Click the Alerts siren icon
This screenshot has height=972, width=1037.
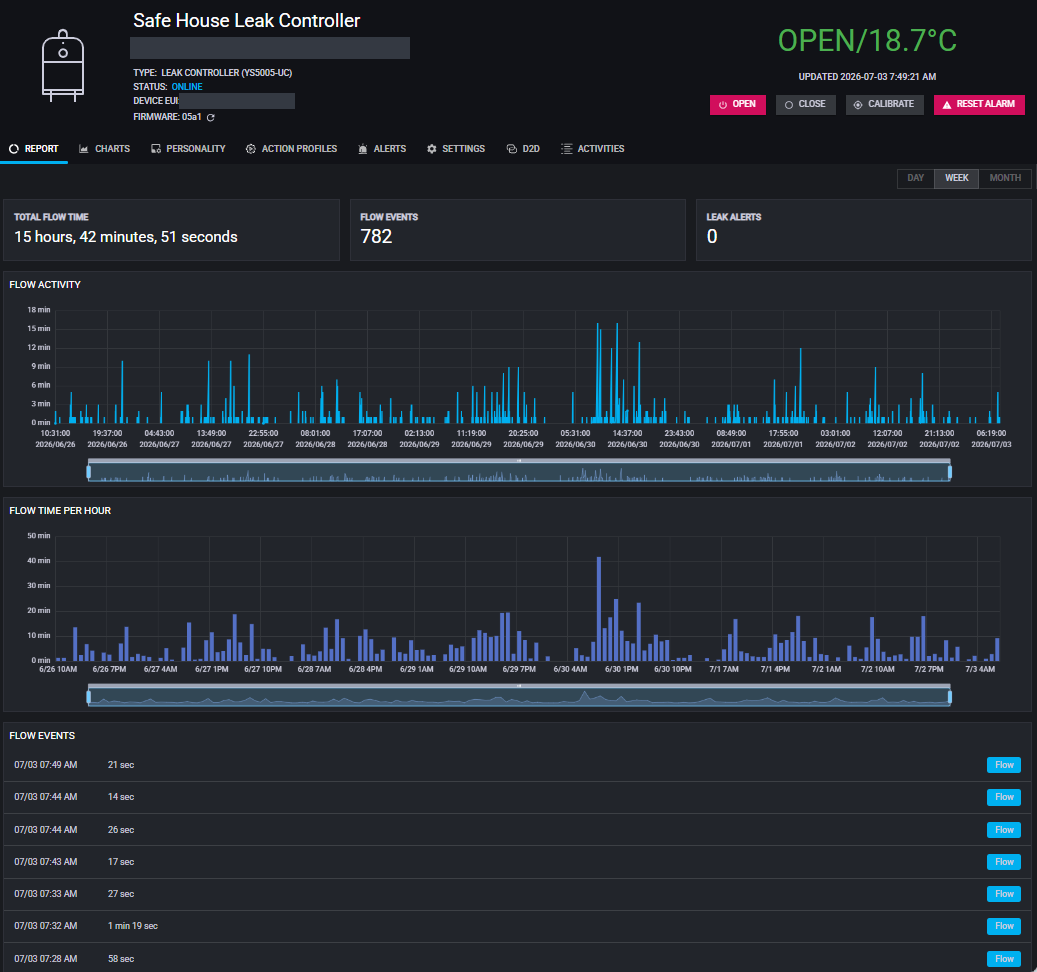pyautogui.click(x=362, y=149)
